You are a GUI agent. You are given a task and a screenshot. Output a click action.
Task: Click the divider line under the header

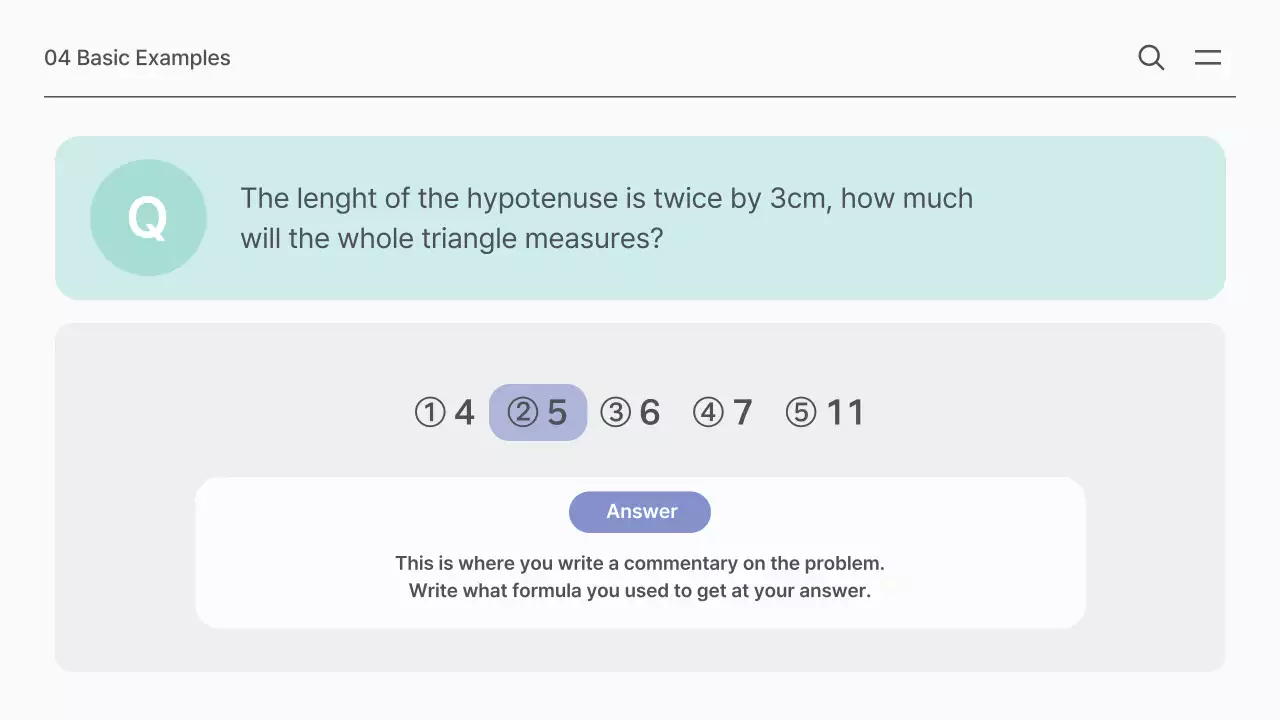pyautogui.click(x=640, y=97)
